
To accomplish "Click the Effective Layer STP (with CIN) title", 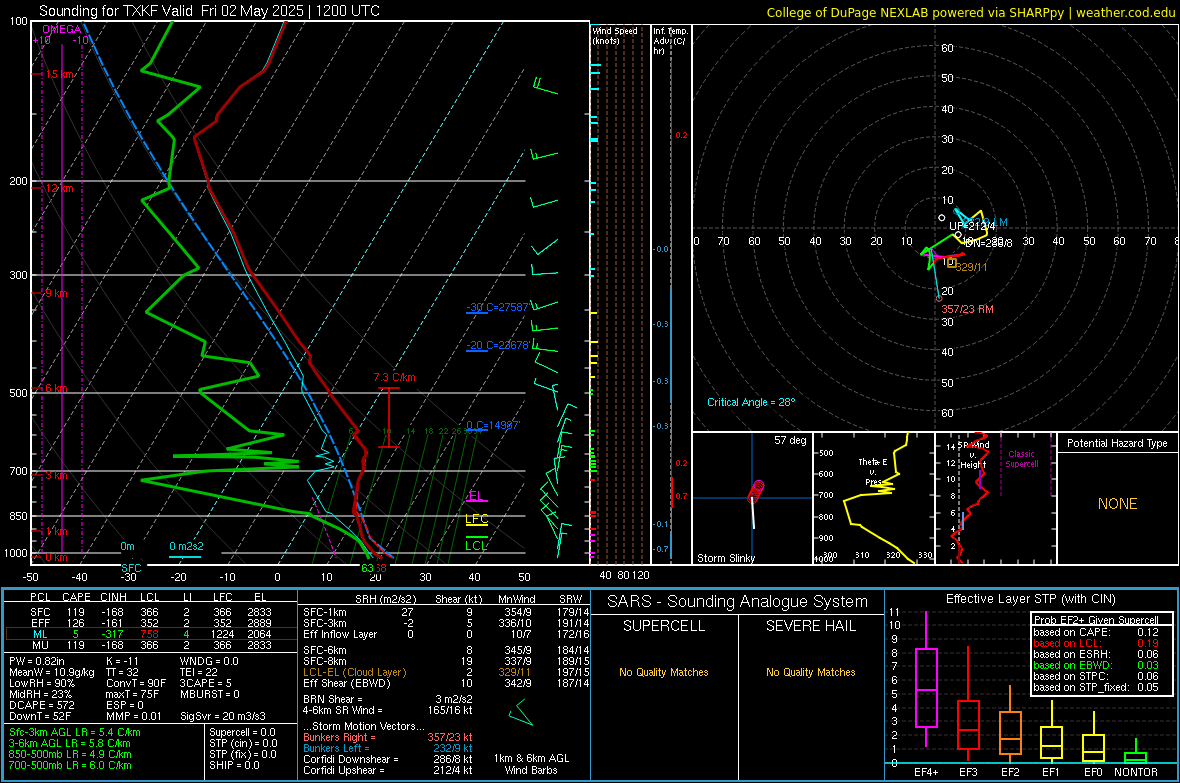I will [x=1030, y=599].
